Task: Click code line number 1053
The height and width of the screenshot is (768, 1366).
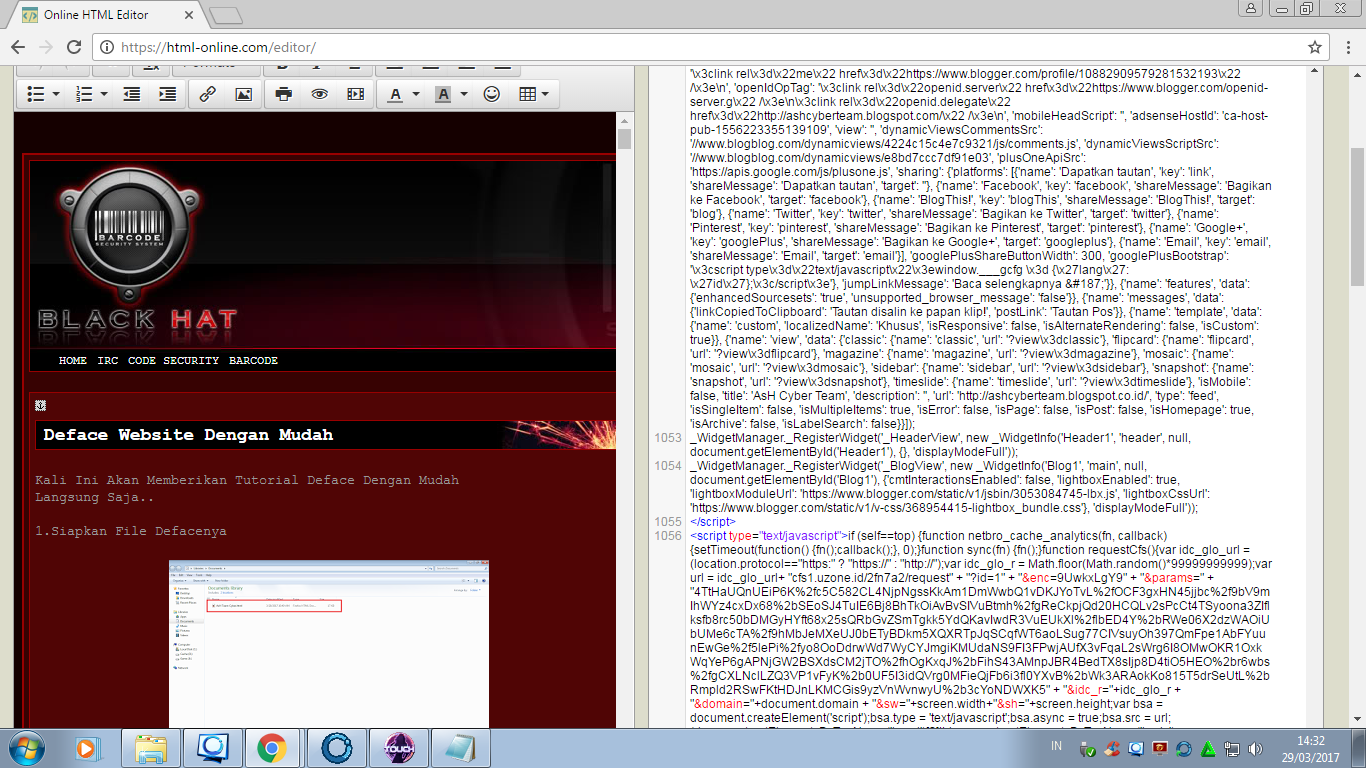Action: click(667, 438)
